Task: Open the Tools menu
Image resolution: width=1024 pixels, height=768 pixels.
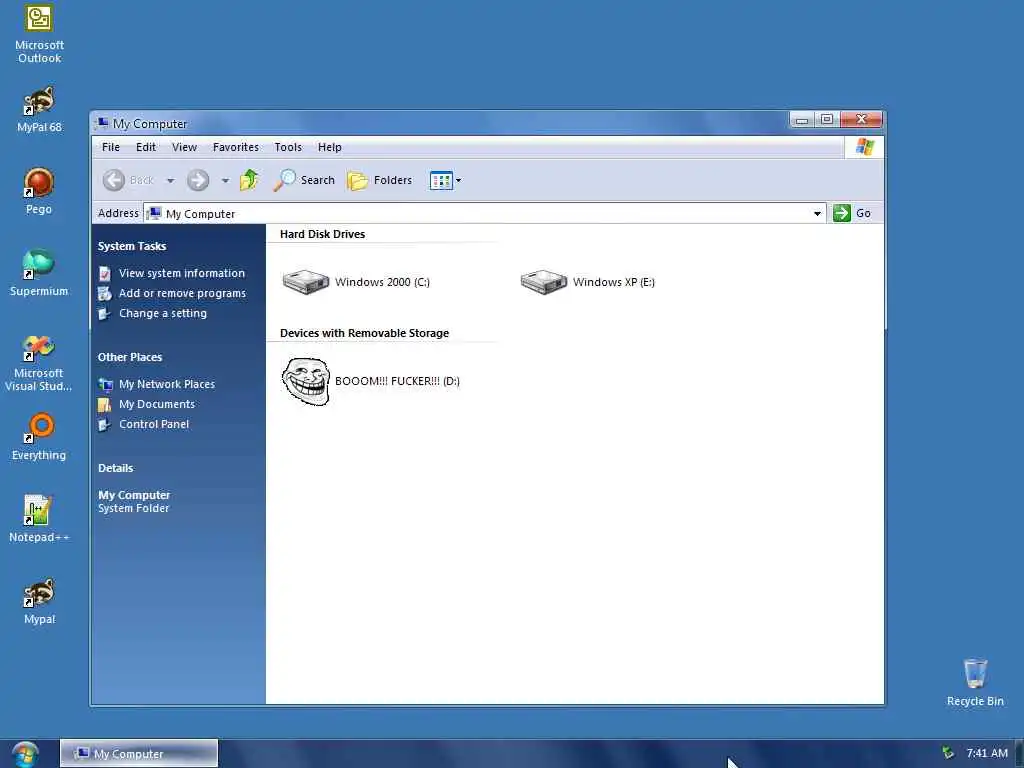Action: [288, 147]
